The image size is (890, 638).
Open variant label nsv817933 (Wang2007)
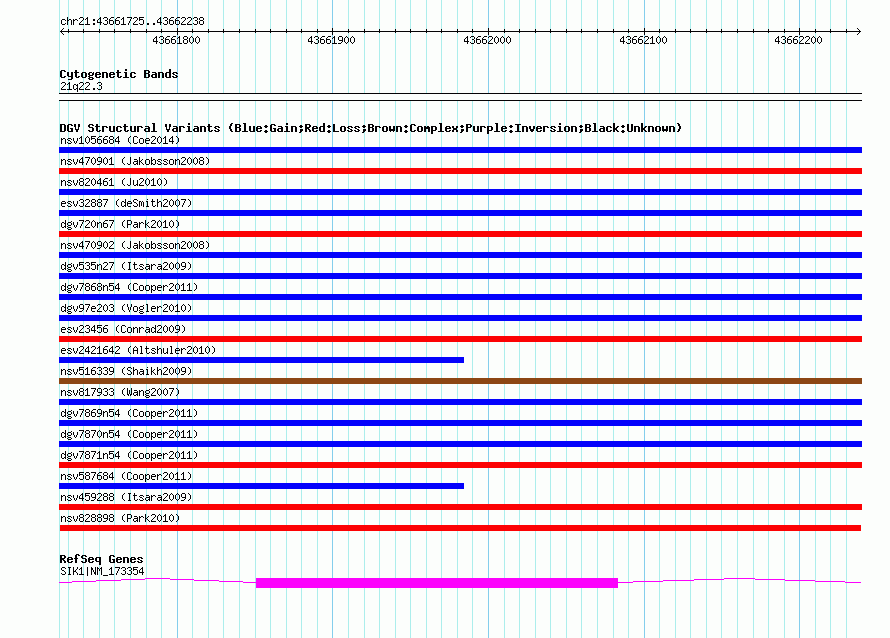[x=120, y=392]
